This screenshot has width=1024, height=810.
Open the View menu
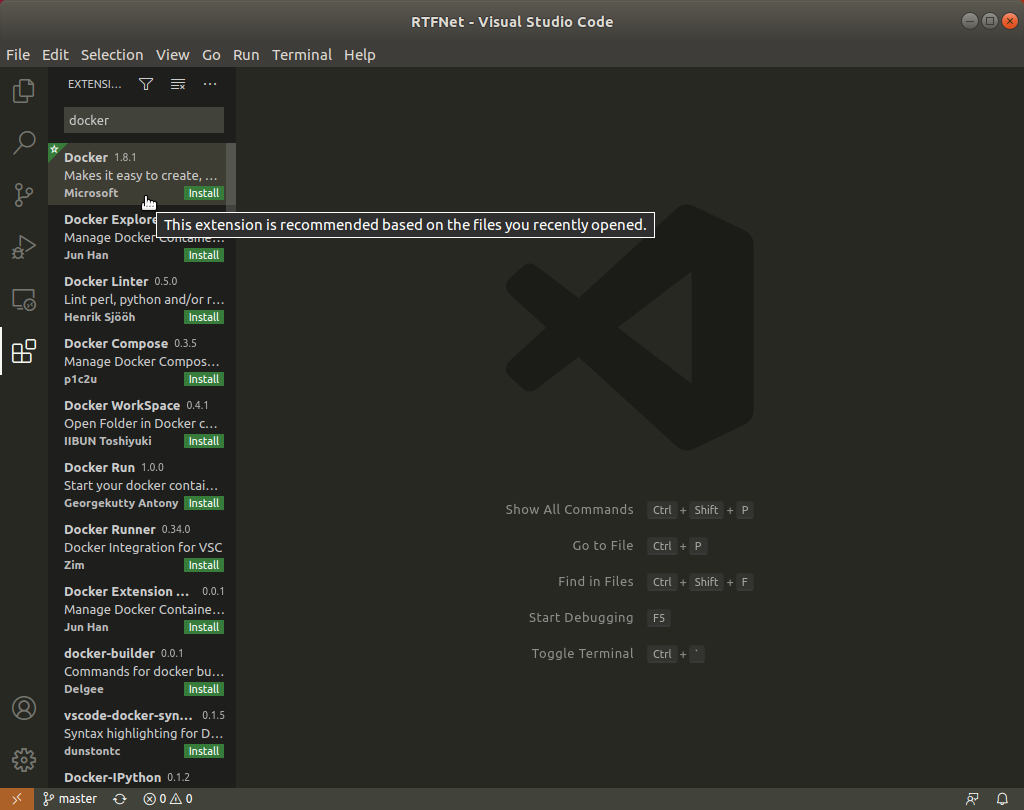click(x=172, y=55)
